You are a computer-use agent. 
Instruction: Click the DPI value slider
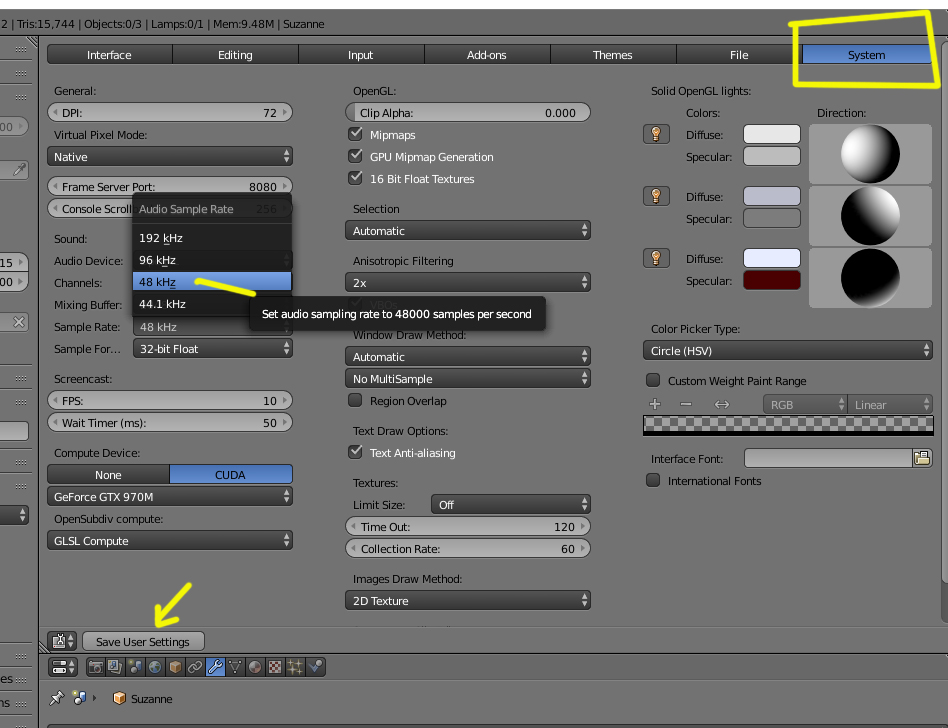coord(170,112)
